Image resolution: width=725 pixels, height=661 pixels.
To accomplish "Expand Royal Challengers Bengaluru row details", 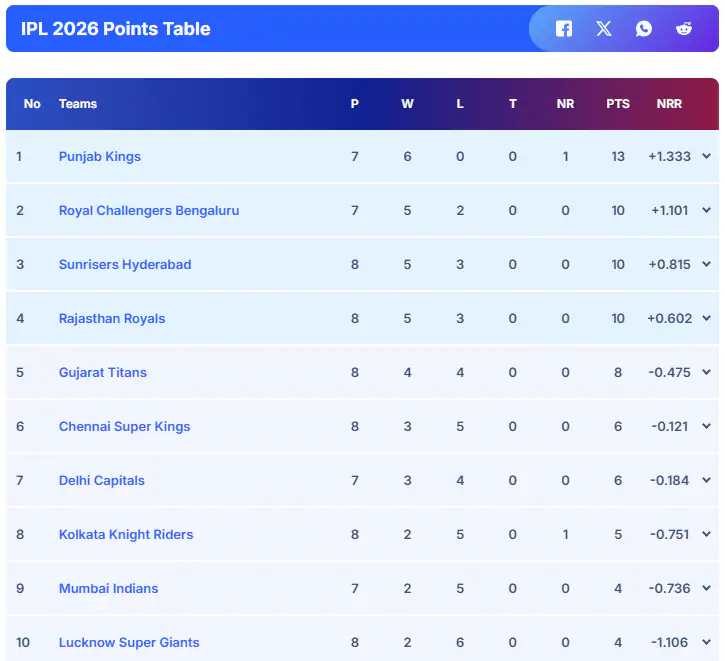I will pos(706,211).
